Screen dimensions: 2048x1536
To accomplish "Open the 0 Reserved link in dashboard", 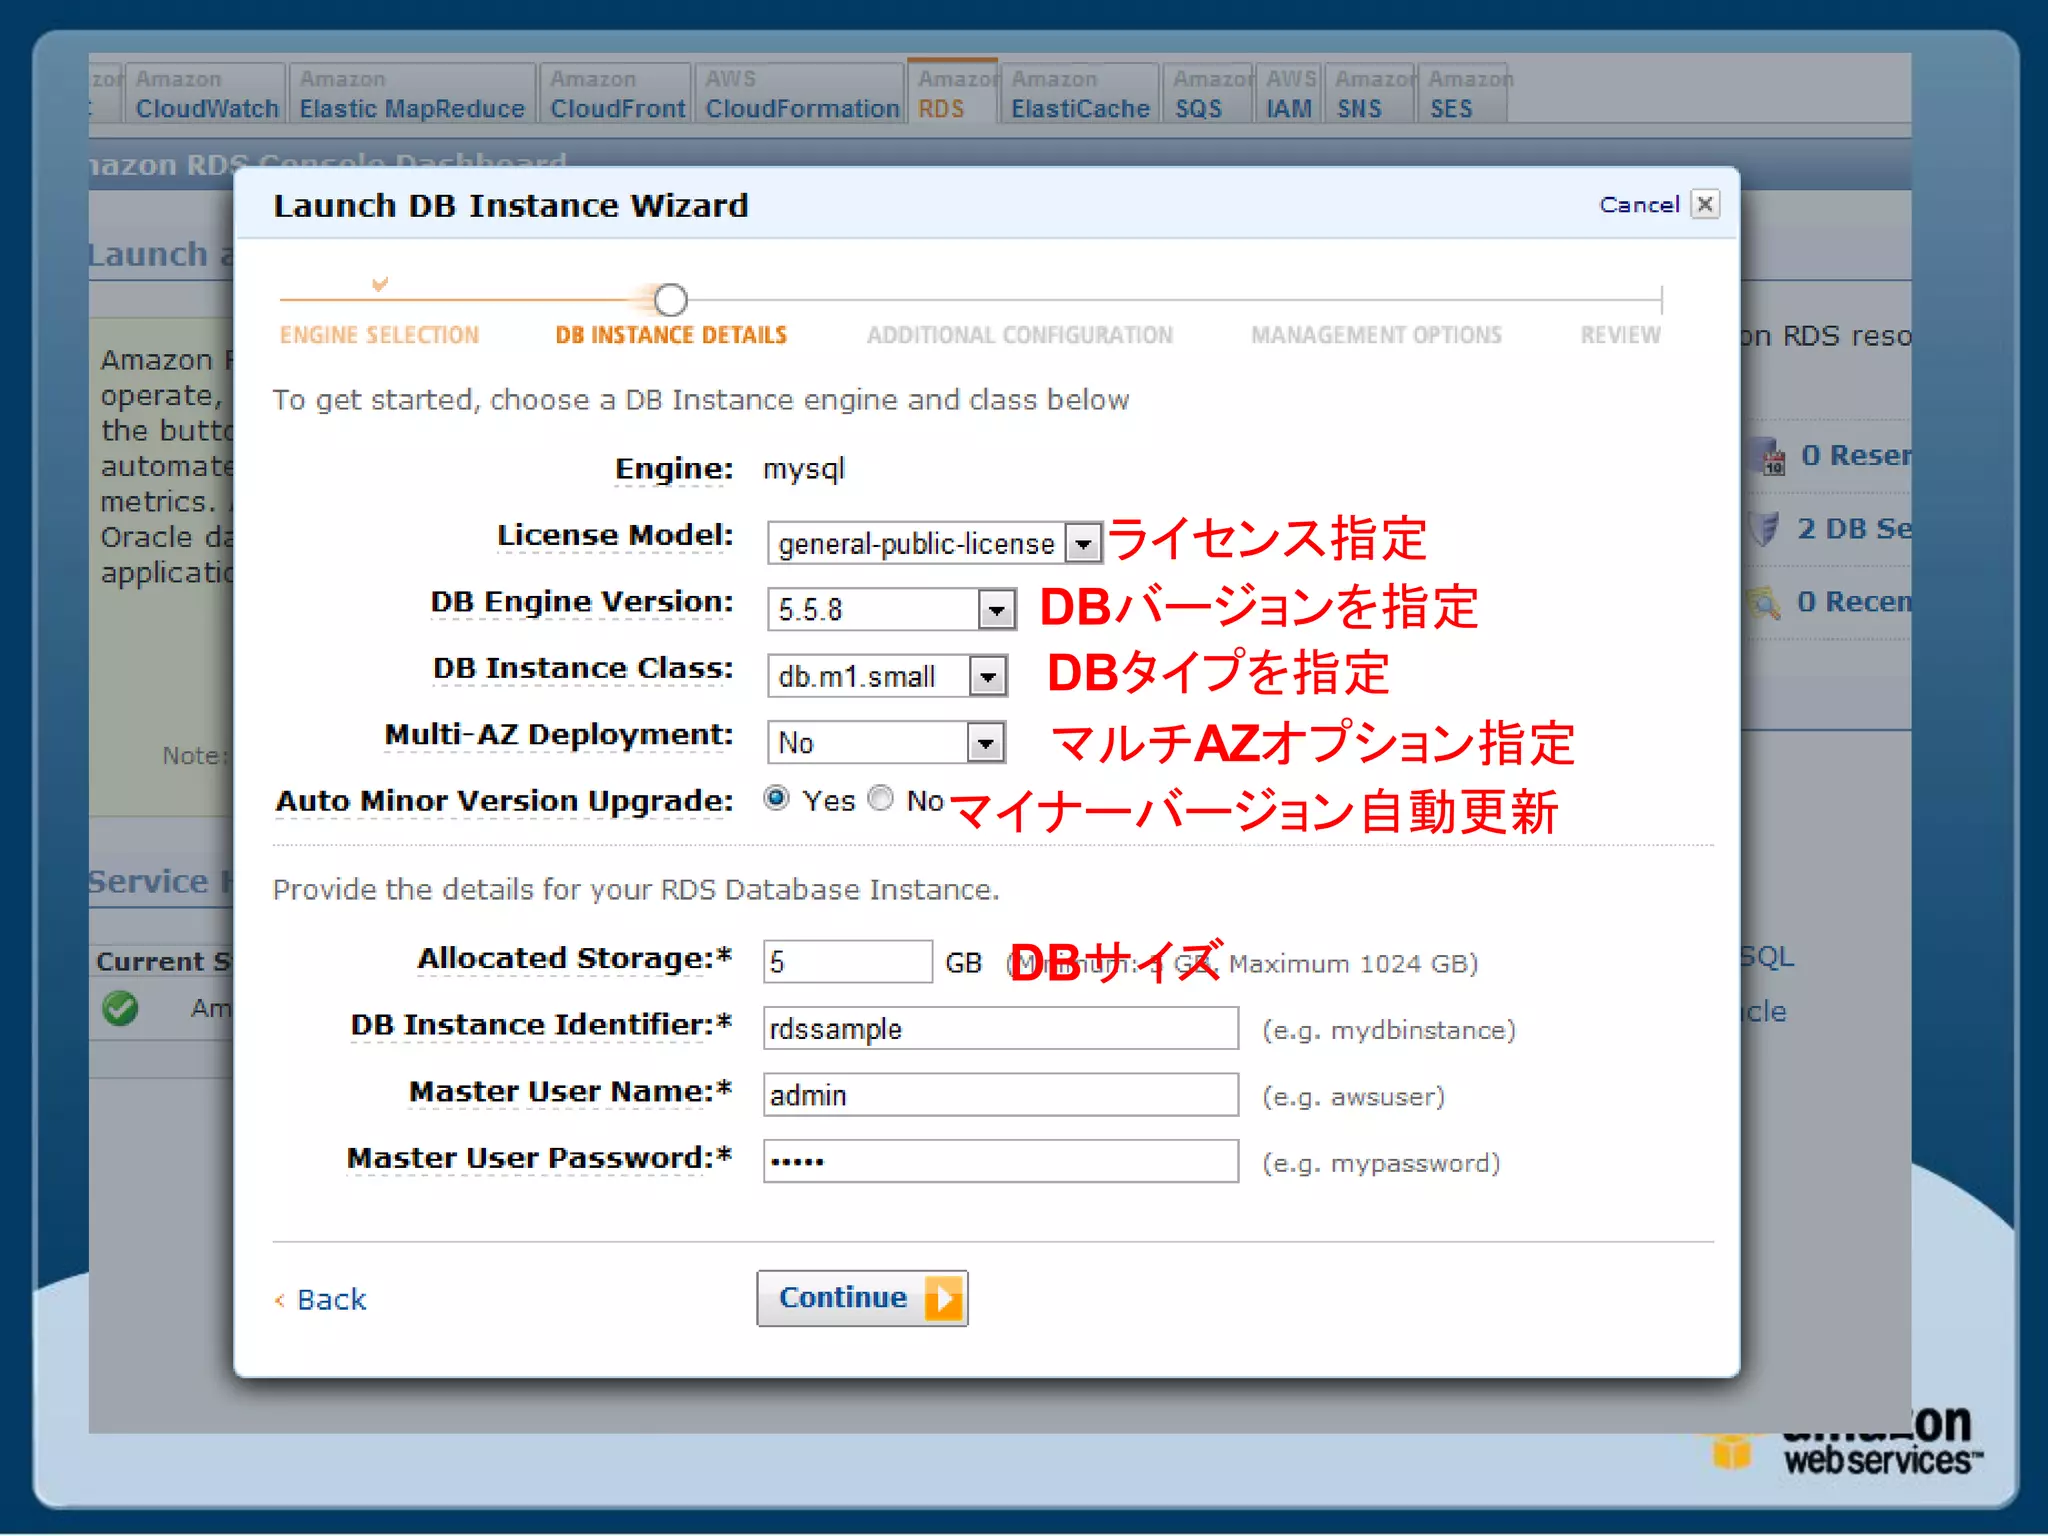I will (1856, 456).
